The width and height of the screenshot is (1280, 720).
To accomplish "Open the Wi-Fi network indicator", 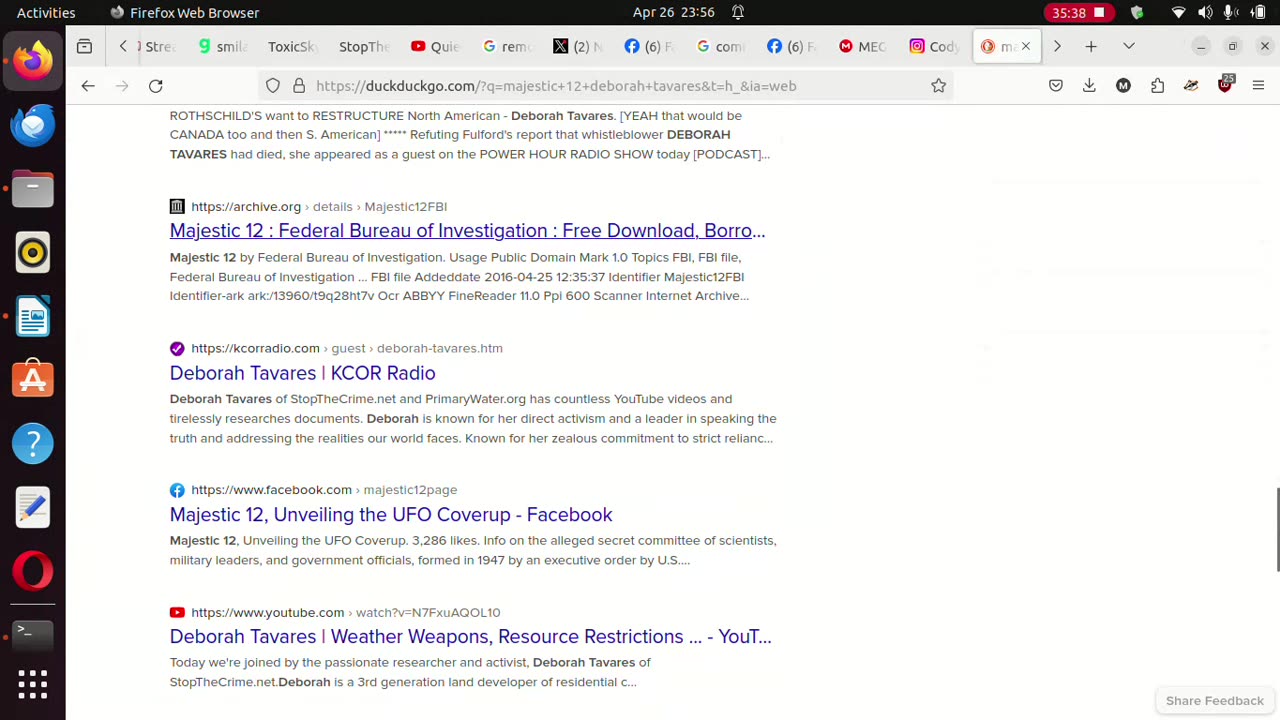I will point(1178,13).
